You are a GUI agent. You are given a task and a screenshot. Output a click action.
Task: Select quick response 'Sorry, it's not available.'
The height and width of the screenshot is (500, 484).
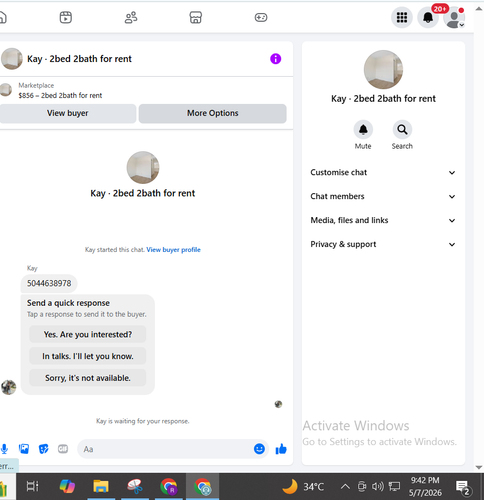[x=88, y=378]
